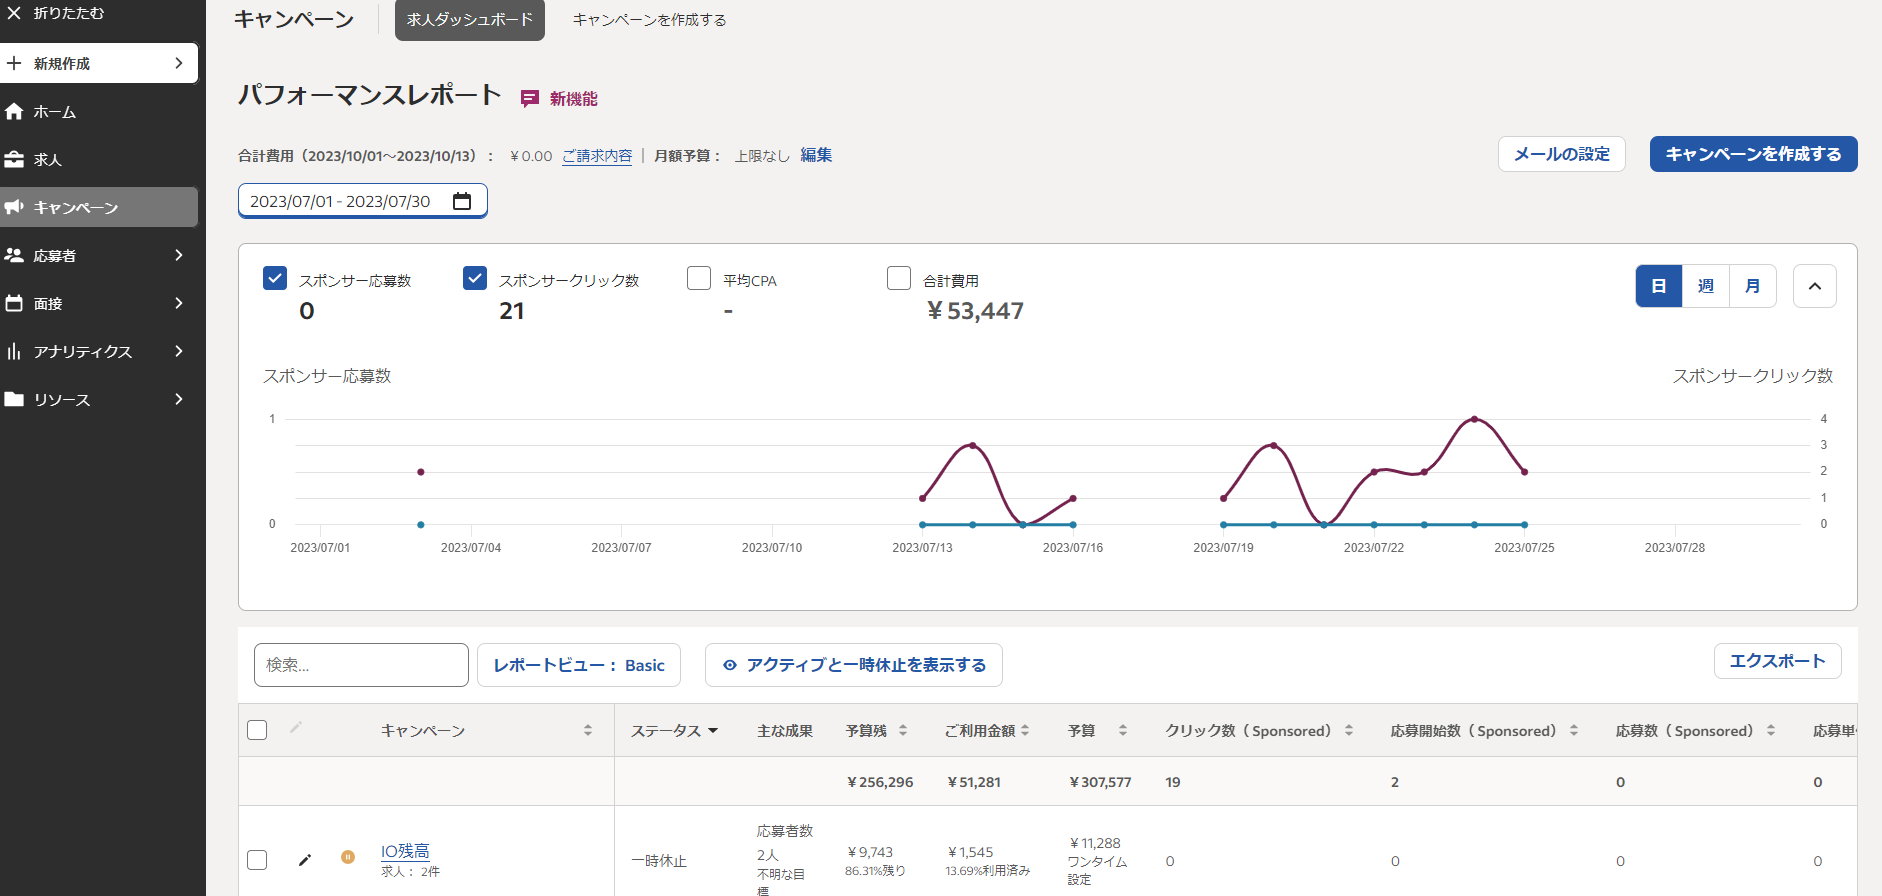Image resolution: width=1882 pixels, height=896 pixels.
Task: Switch to キャンペーンを作成する tab
Action: point(649,20)
